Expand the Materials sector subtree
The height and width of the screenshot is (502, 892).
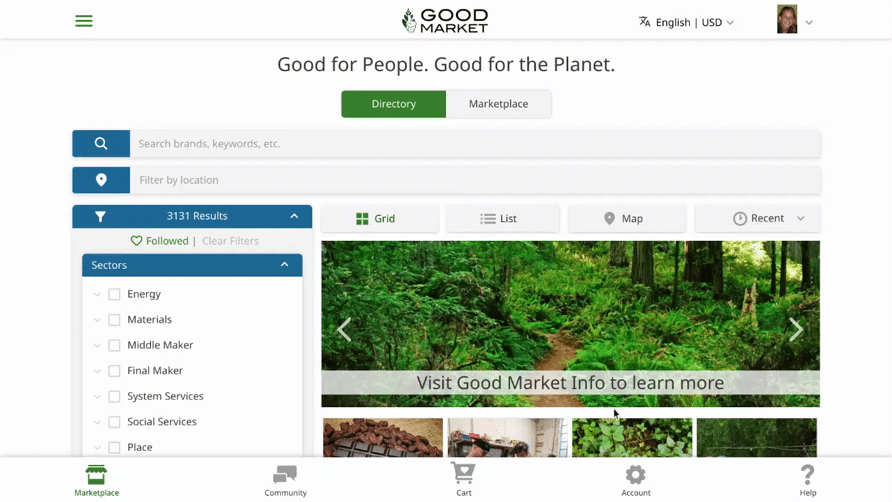97,320
